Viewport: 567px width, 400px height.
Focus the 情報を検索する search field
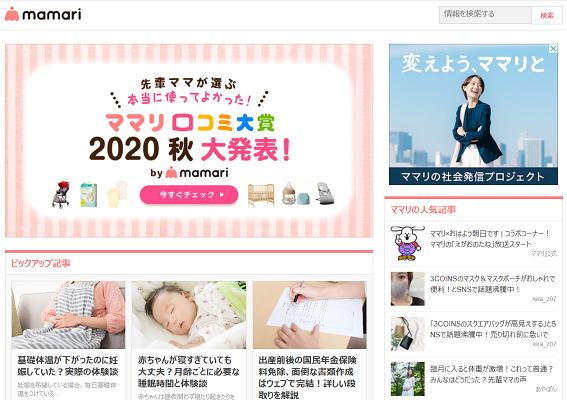[x=485, y=15]
